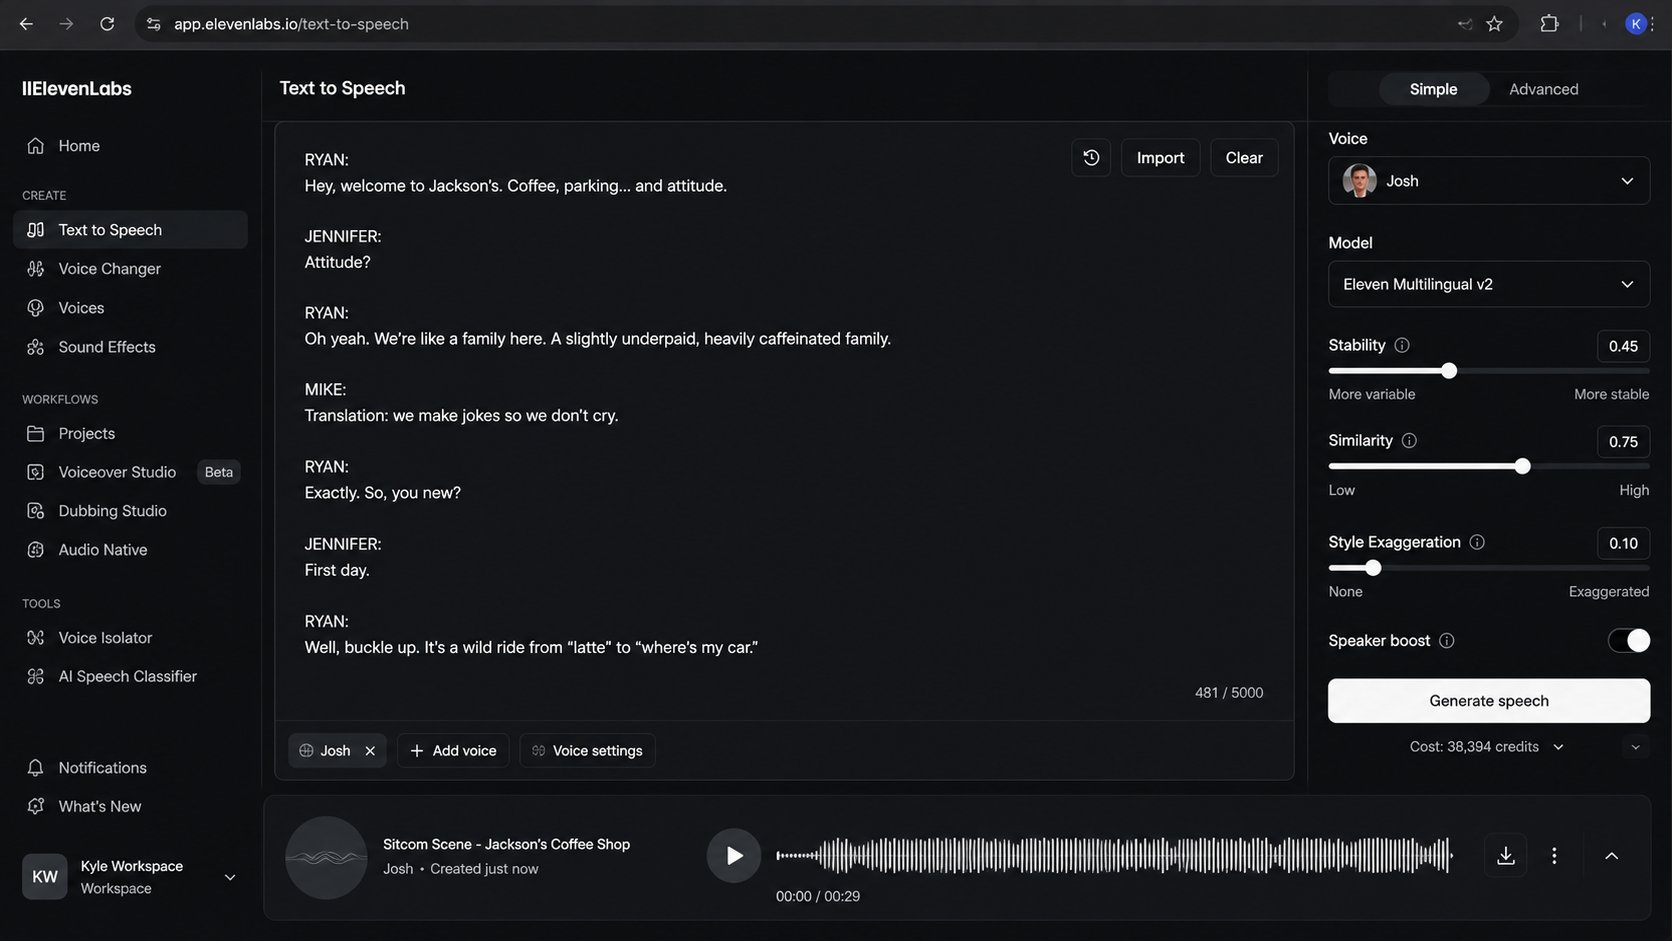Open the browser extensions icon
The image size is (1672, 941).
pyautogui.click(x=1549, y=24)
